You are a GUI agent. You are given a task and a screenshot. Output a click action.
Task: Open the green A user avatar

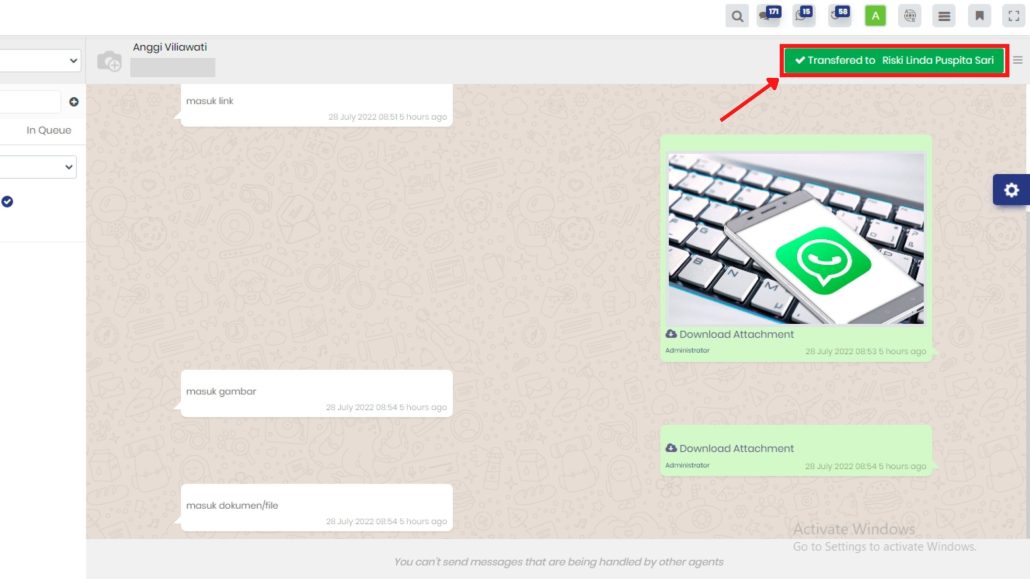coord(875,16)
